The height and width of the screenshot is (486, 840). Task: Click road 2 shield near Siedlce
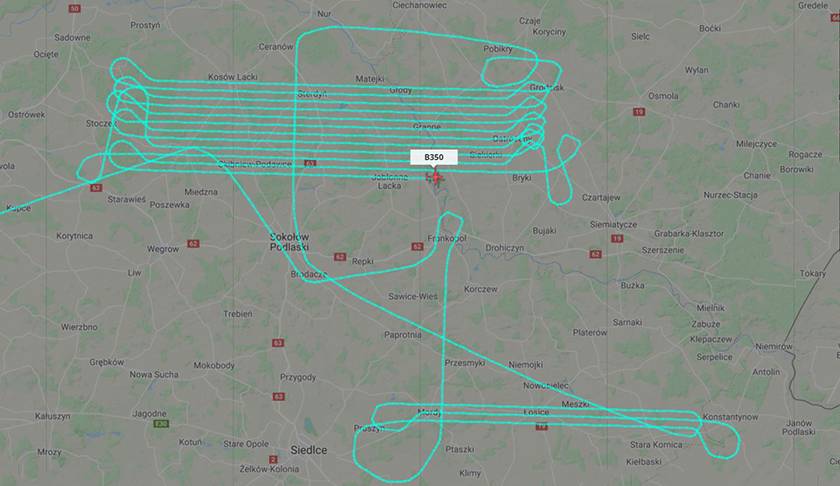point(273,459)
